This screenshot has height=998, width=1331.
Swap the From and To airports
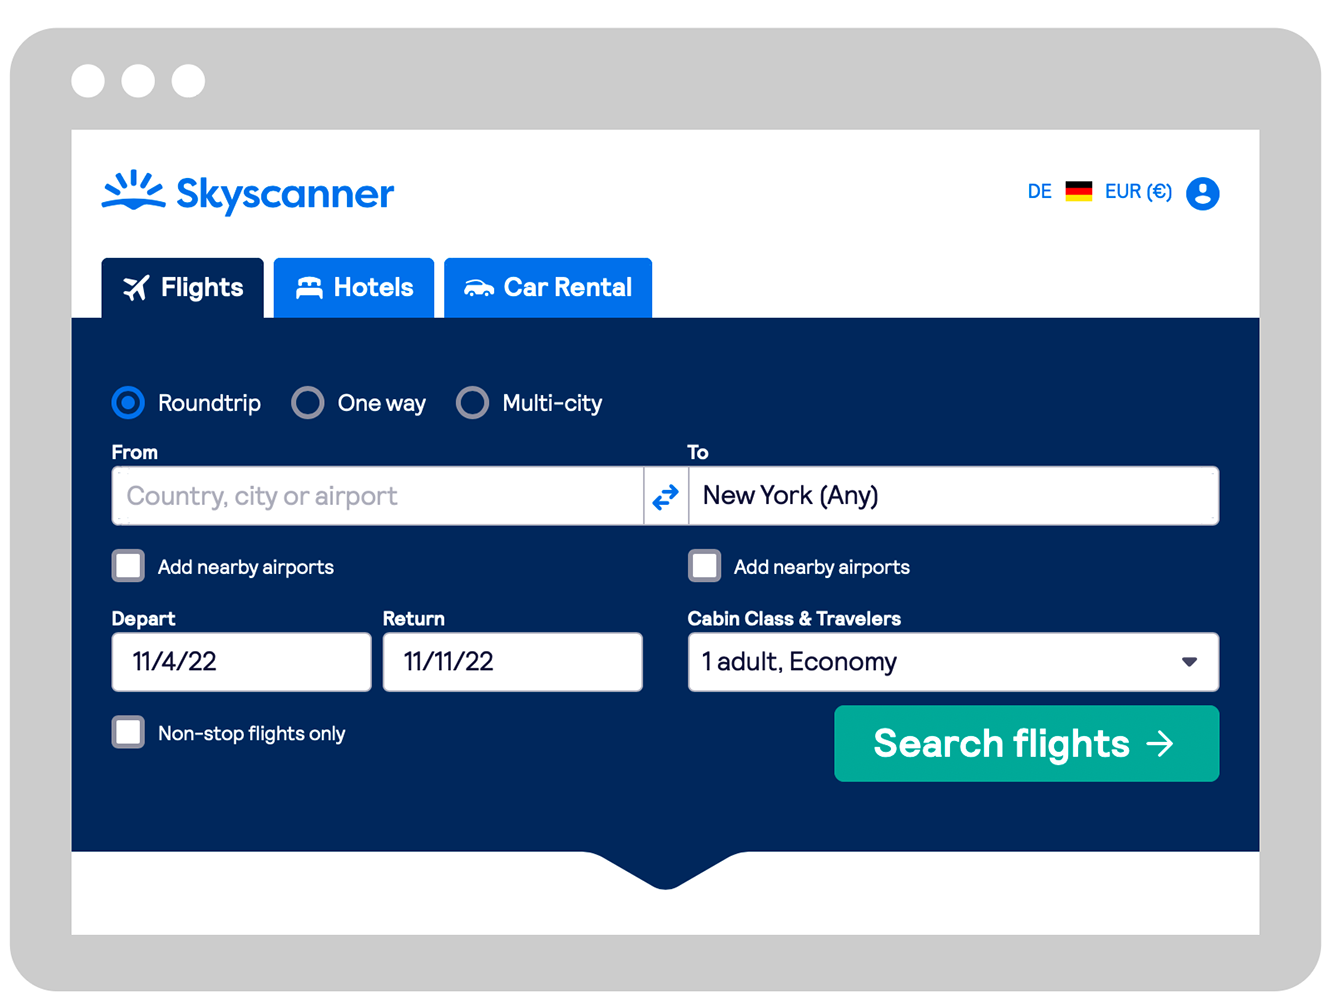pos(666,495)
